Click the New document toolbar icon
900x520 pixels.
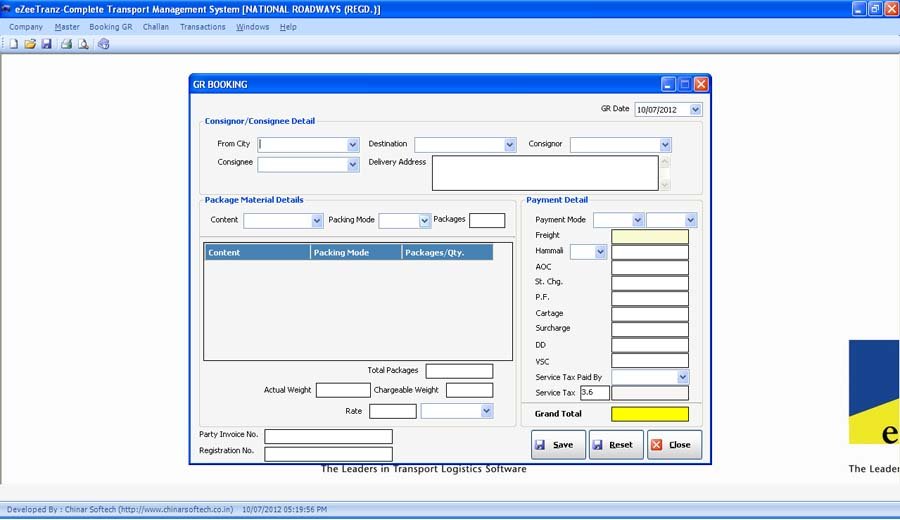[x=13, y=44]
